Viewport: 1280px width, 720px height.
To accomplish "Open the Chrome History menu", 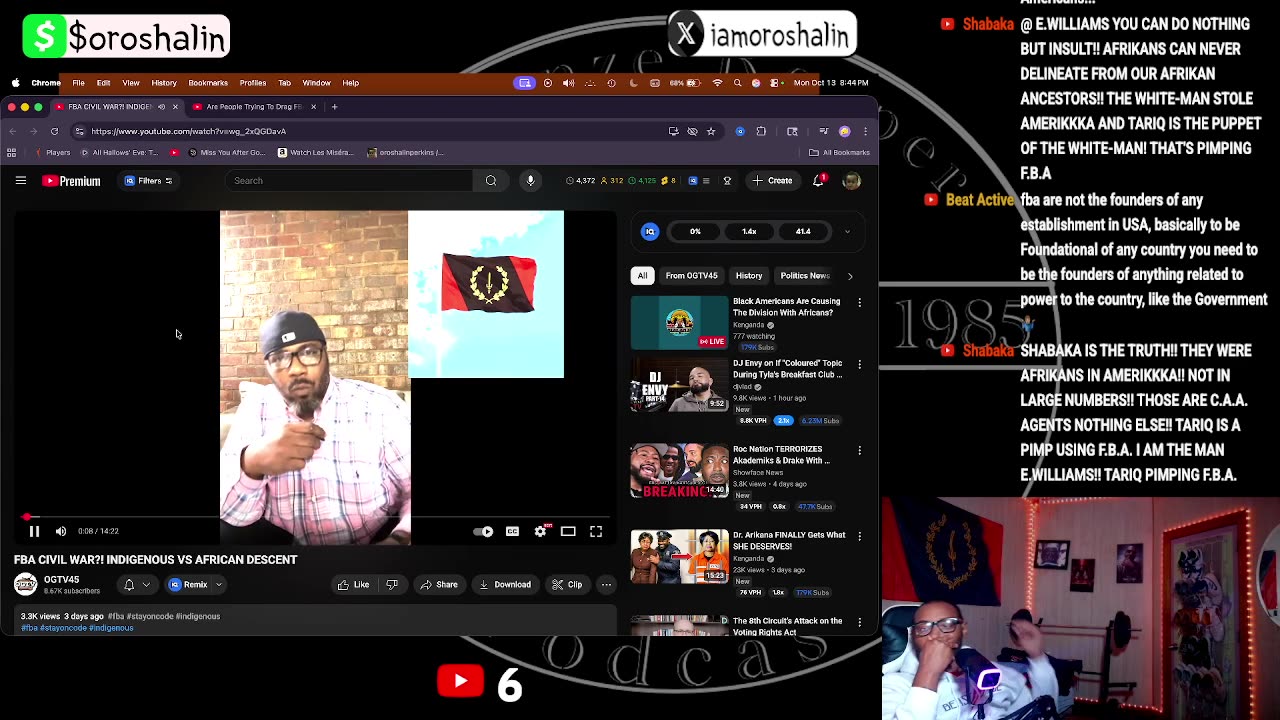I will 164,83.
